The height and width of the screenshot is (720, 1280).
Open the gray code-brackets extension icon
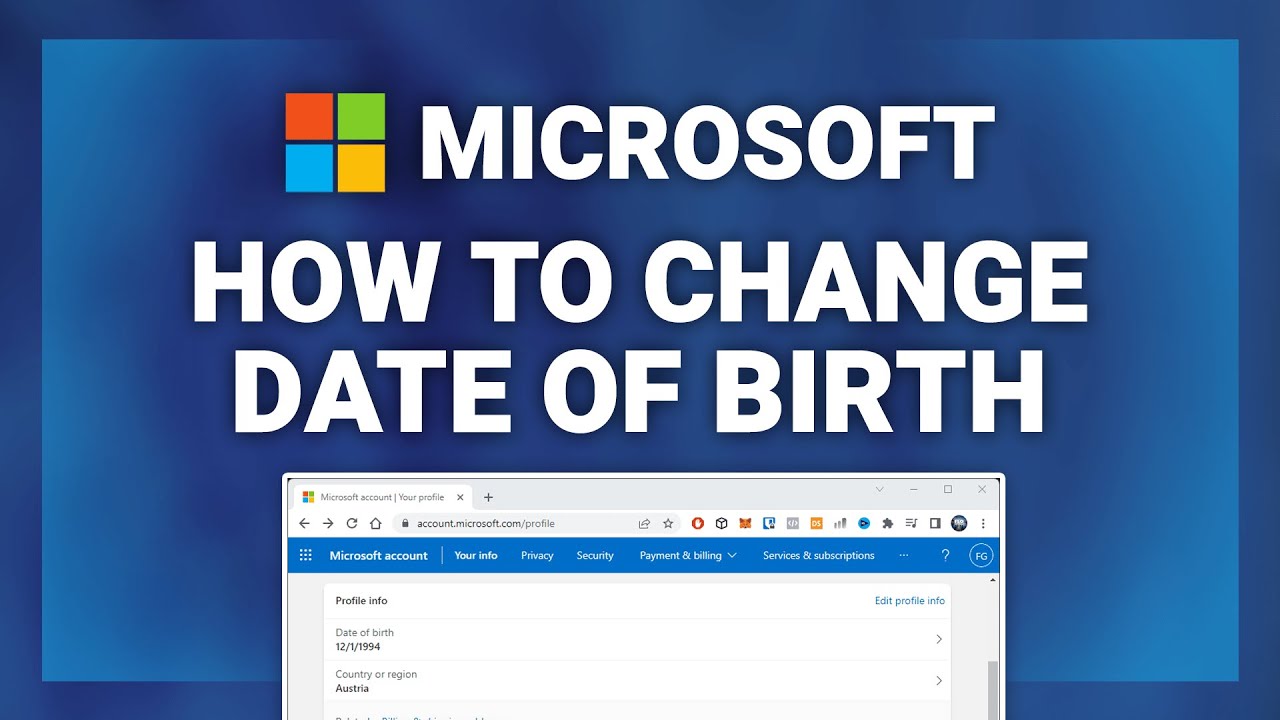pyautogui.click(x=792, y=523)
